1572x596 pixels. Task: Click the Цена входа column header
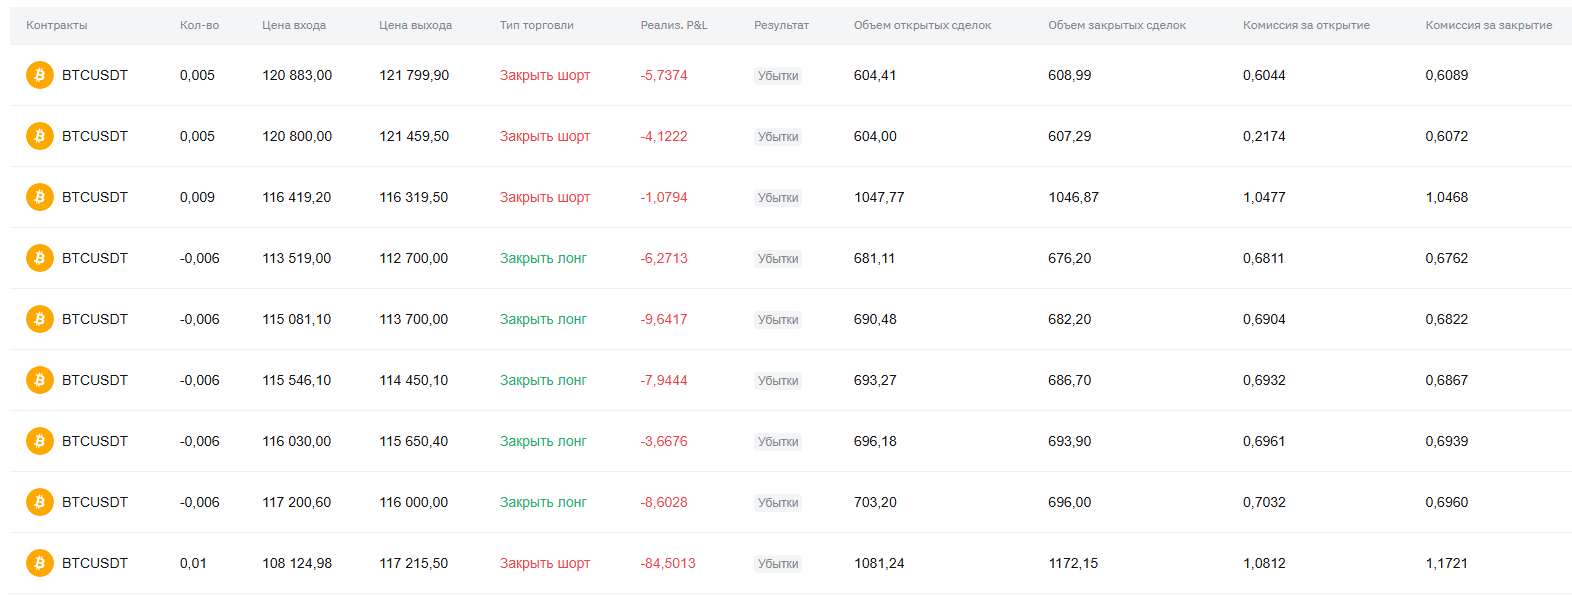[x=294, y=25]
